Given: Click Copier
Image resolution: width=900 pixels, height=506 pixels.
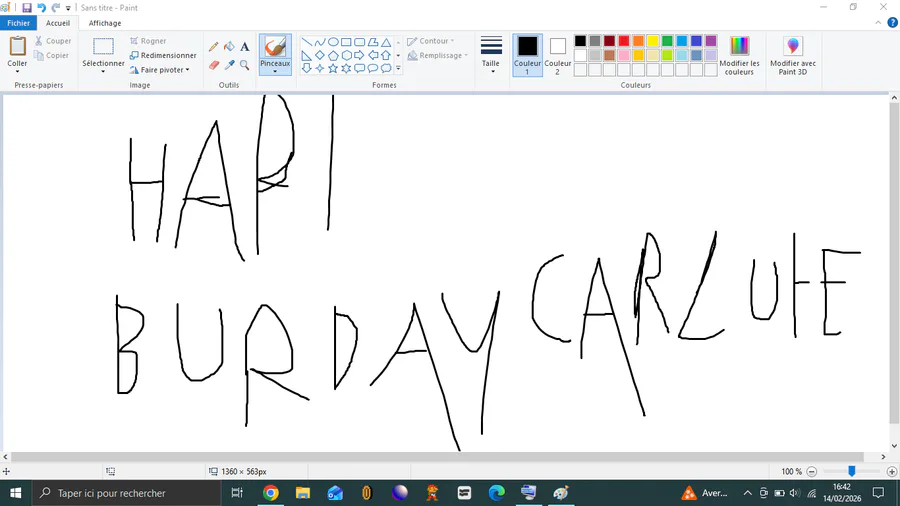Looking at the screenshot, I should (51, 56).
